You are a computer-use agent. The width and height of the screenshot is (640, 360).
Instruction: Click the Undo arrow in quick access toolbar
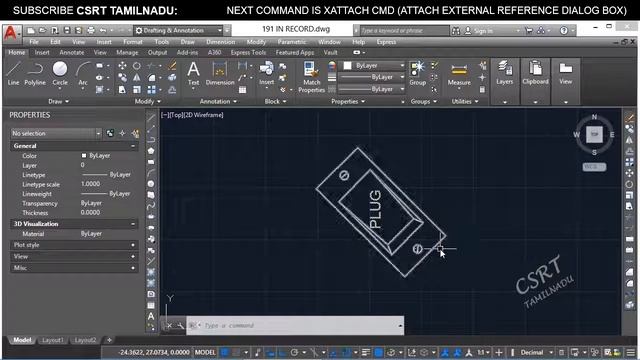(x=103, y=30)
